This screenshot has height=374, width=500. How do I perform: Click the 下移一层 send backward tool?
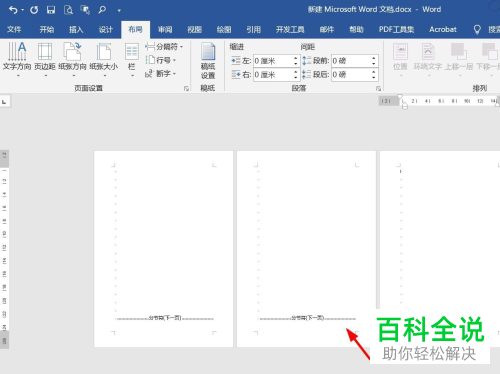point(488,59)
